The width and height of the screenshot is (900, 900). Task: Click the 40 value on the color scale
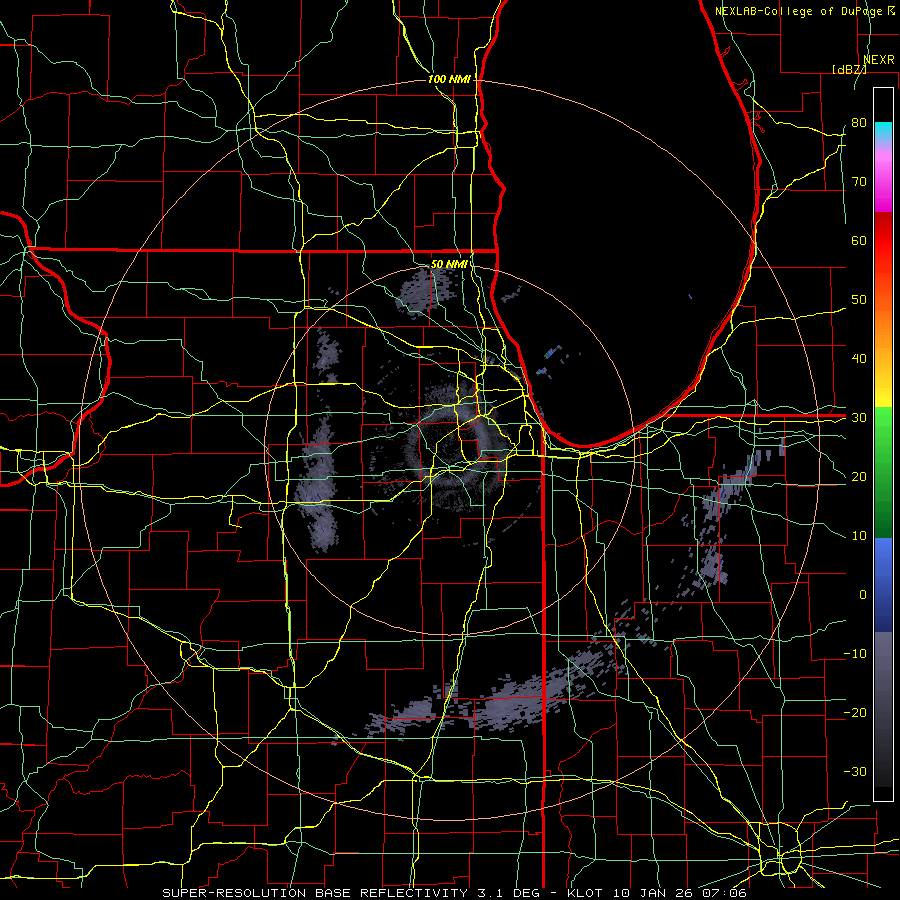pos(859,359)
